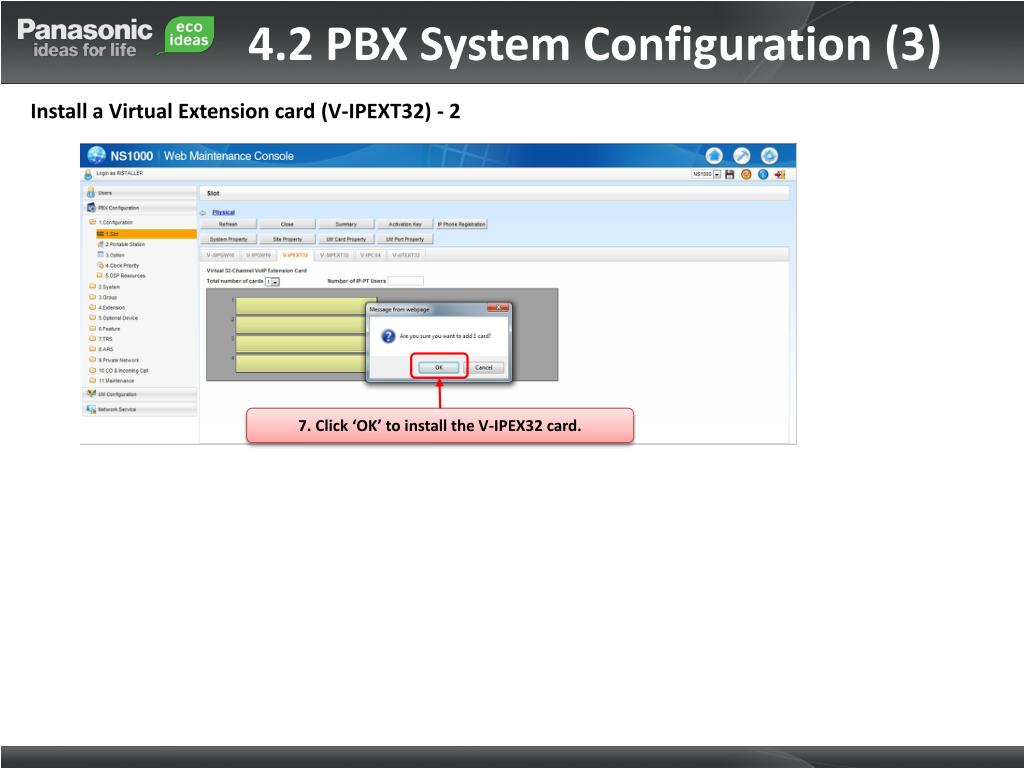
Task: Click Cancel in the webpage message dialog
Action: point(484,368)
